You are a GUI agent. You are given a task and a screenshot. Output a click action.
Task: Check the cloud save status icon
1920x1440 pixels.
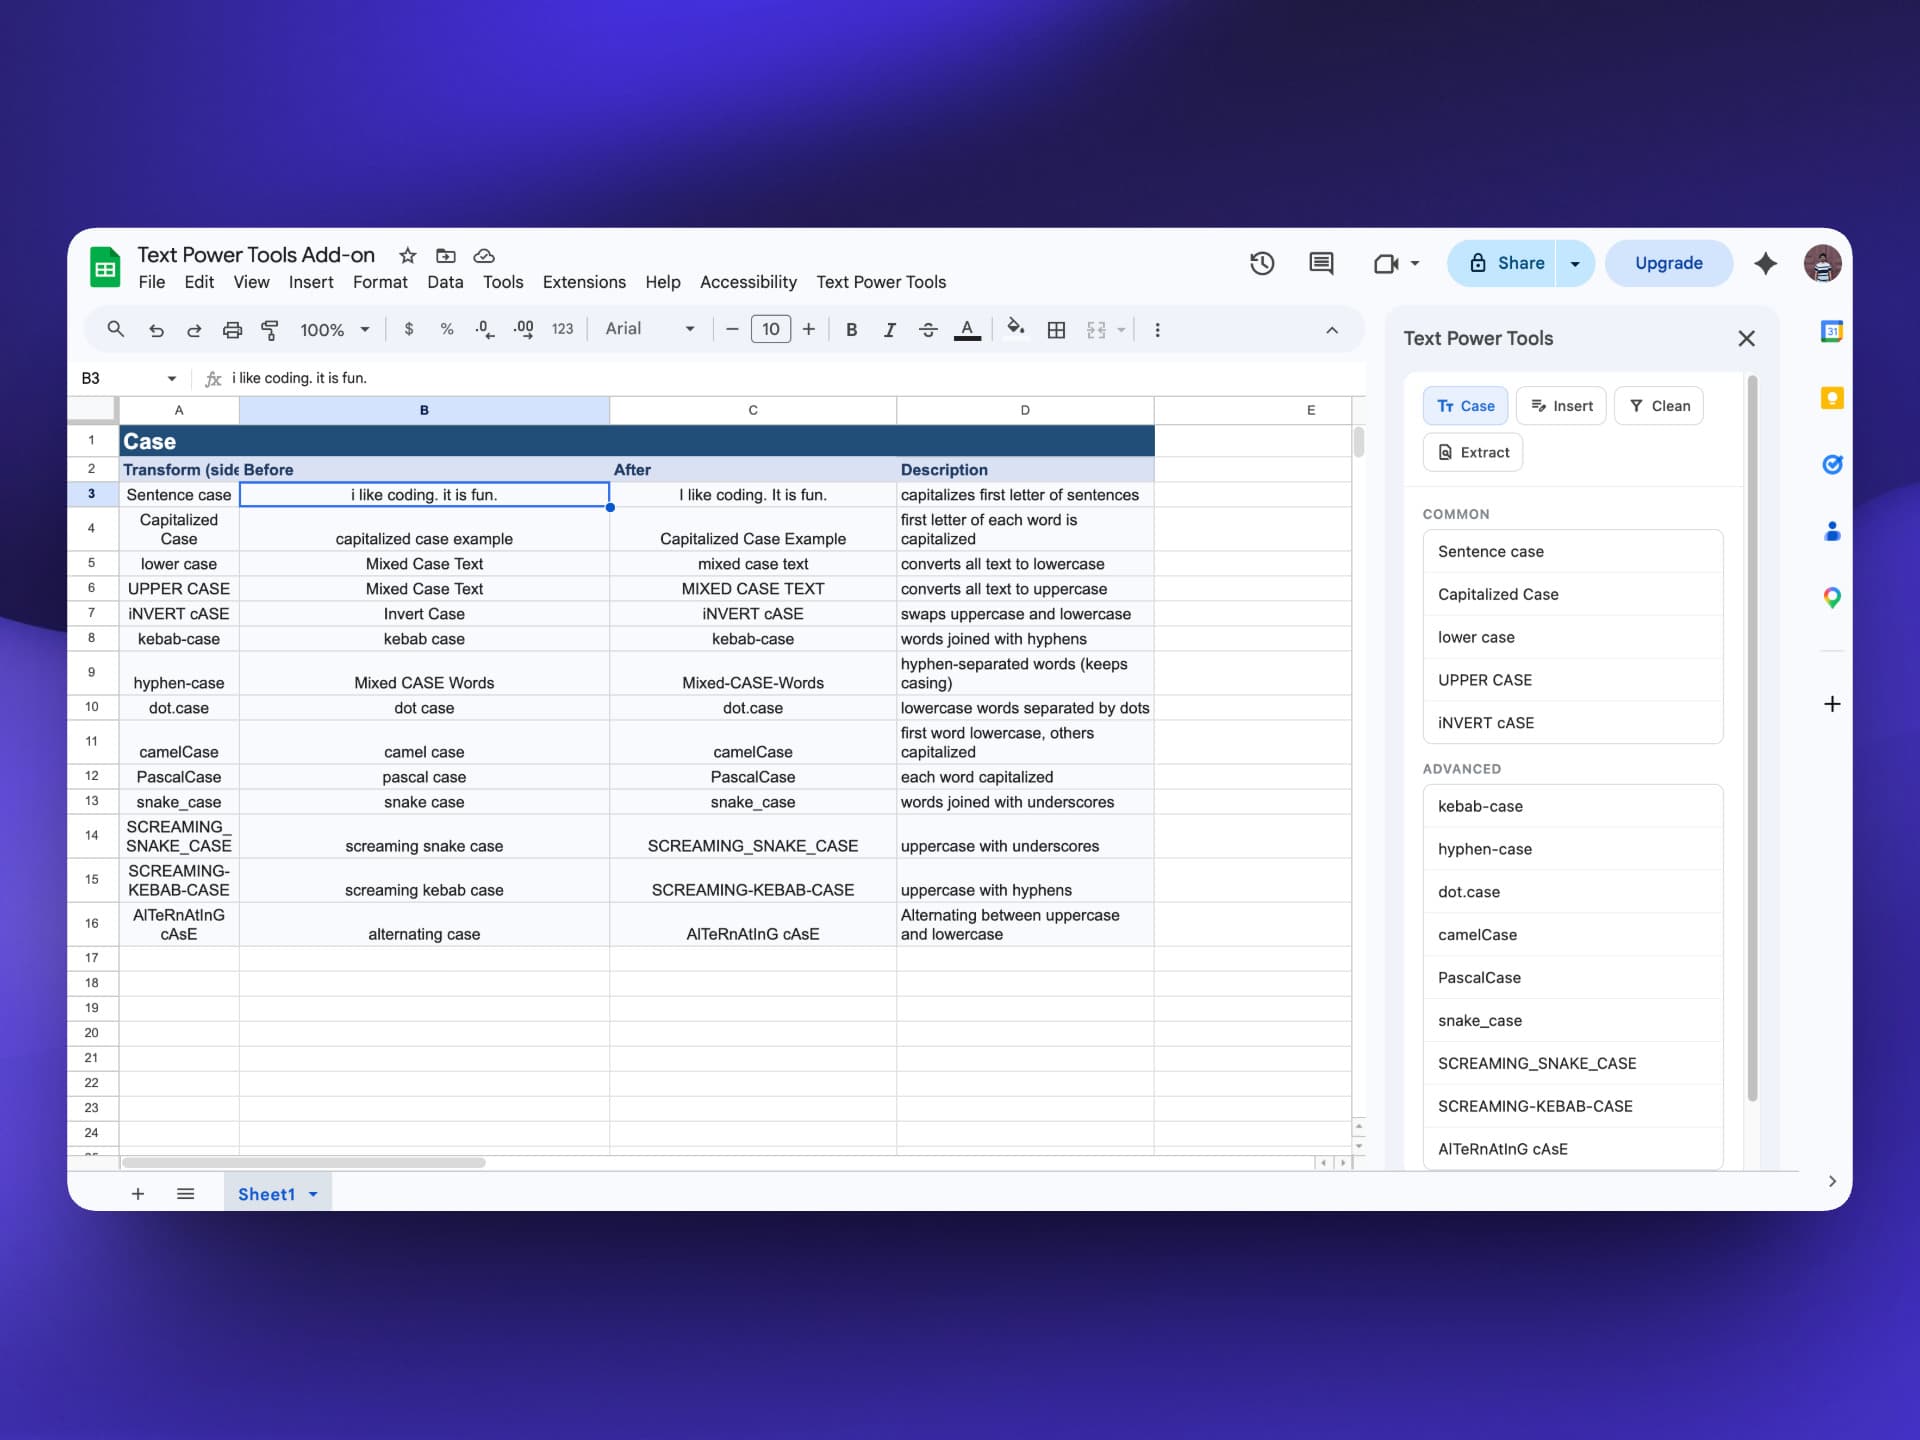click(484, 256)
